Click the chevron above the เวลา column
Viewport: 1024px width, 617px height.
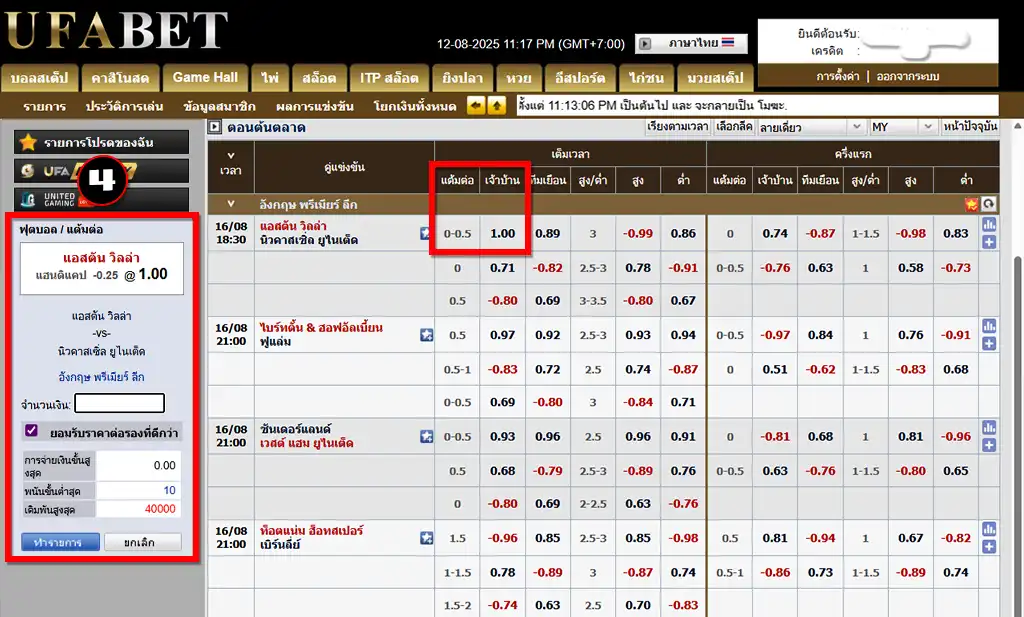point(231,155)
